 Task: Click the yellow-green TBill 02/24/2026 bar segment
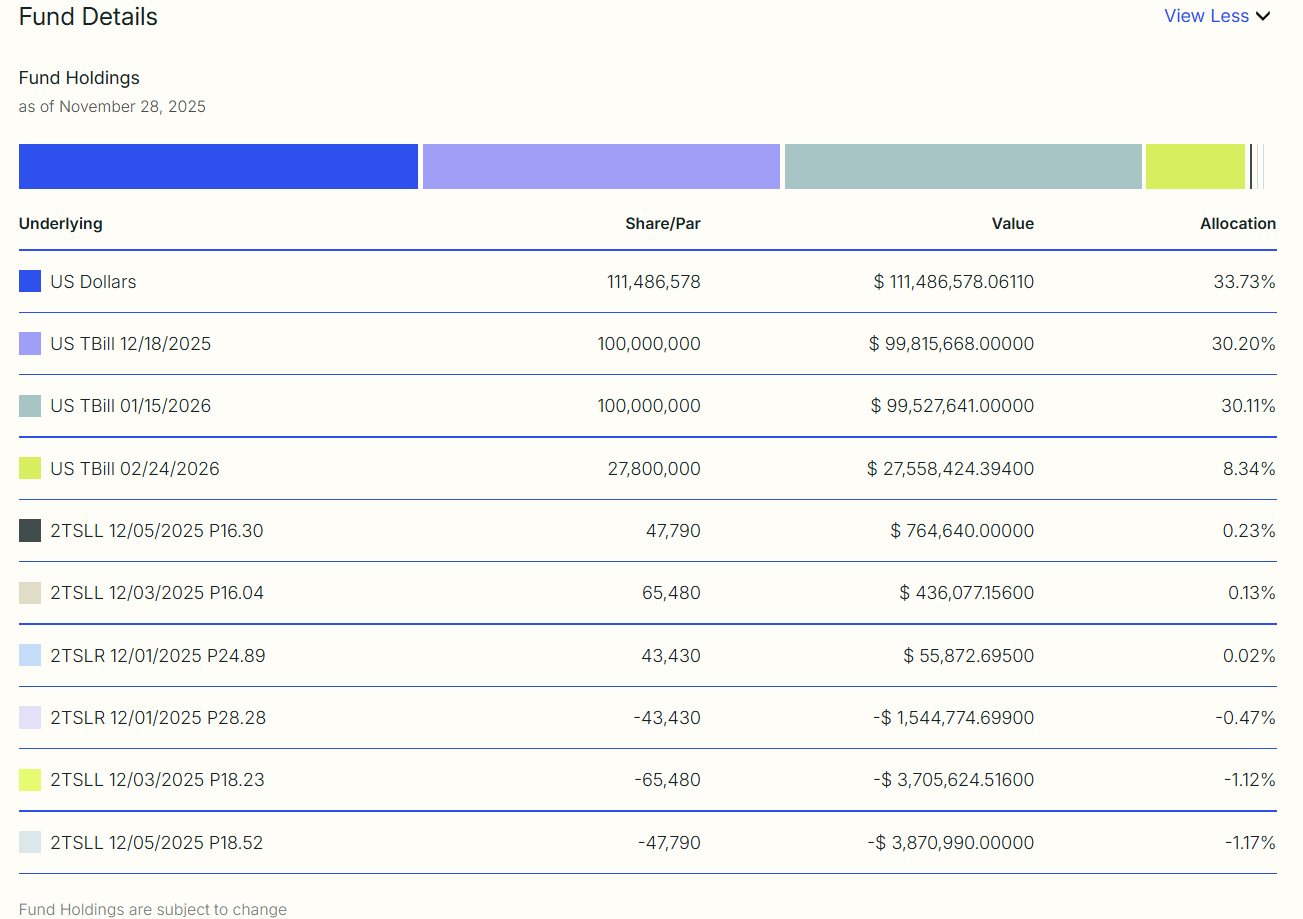[x=1195, y=166]
